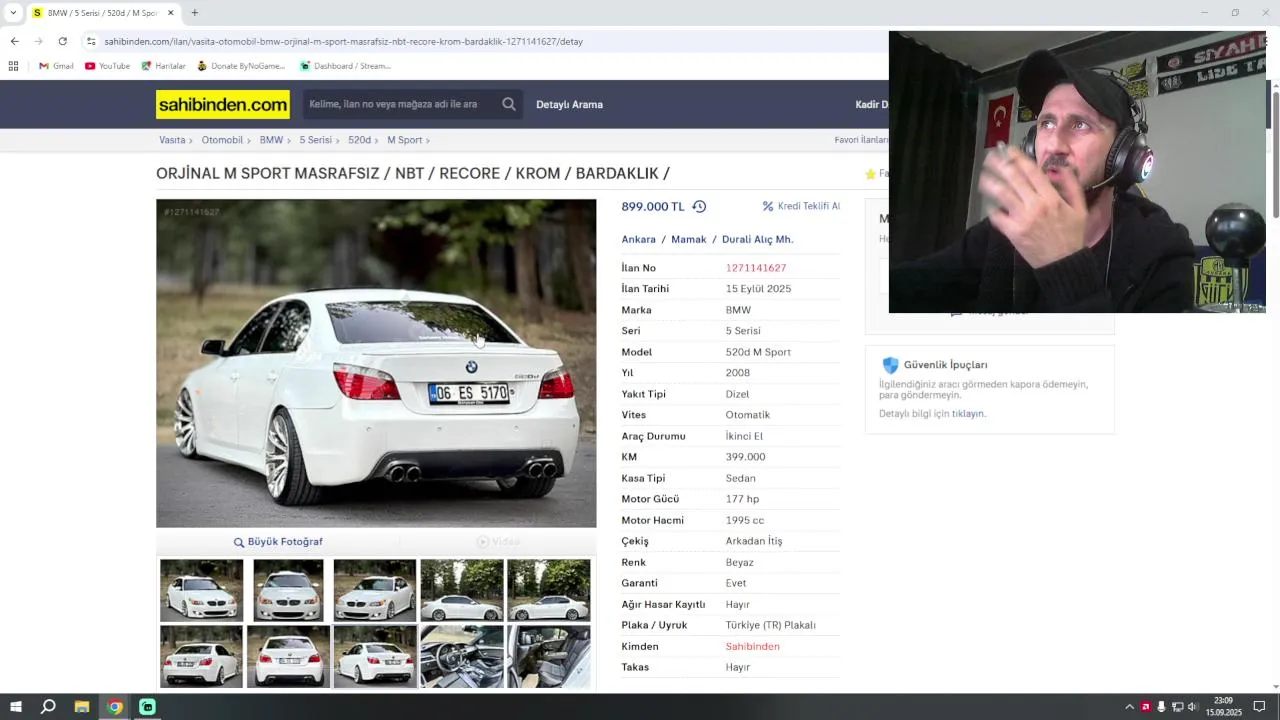Open Donate ByNoGame bookmark
Image resolution: width=1280 pixels, height=720 pixels.
241,66
